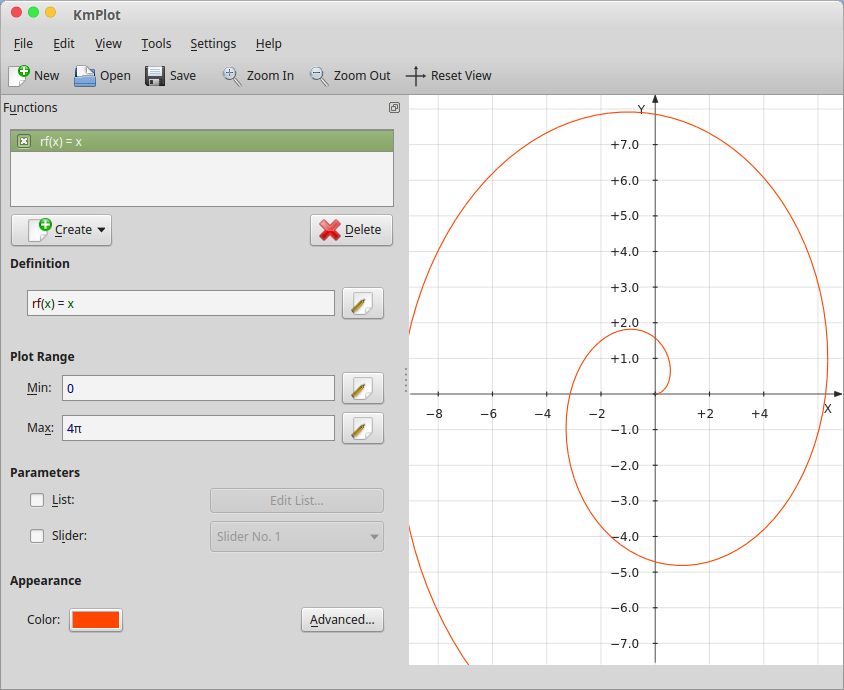Screen dimensions: 844x690
Task: Open the Settings menu
Action: (x=213, y=44)
